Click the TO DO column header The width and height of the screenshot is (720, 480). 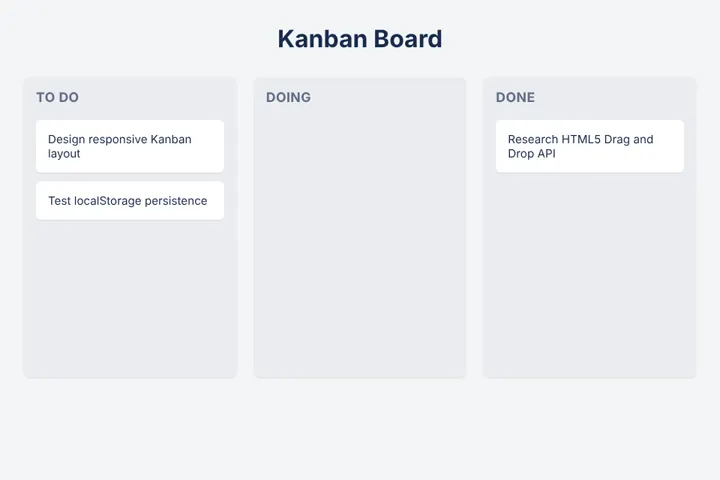point(57,97)
